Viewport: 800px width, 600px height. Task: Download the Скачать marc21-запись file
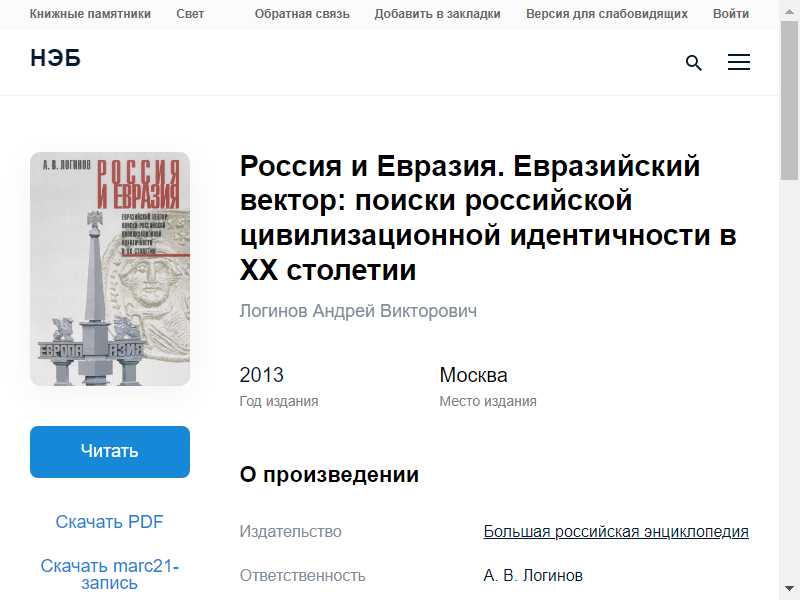pos(110,574)
